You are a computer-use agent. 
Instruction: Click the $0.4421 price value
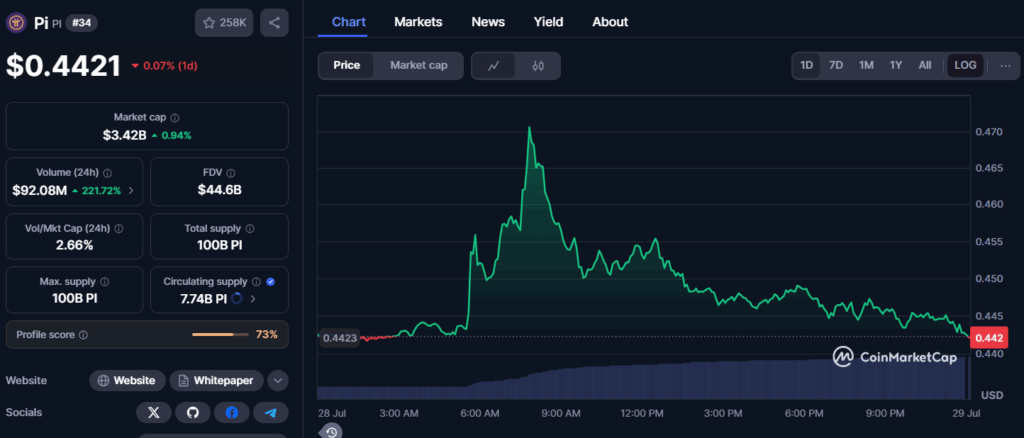pos(63,66)
